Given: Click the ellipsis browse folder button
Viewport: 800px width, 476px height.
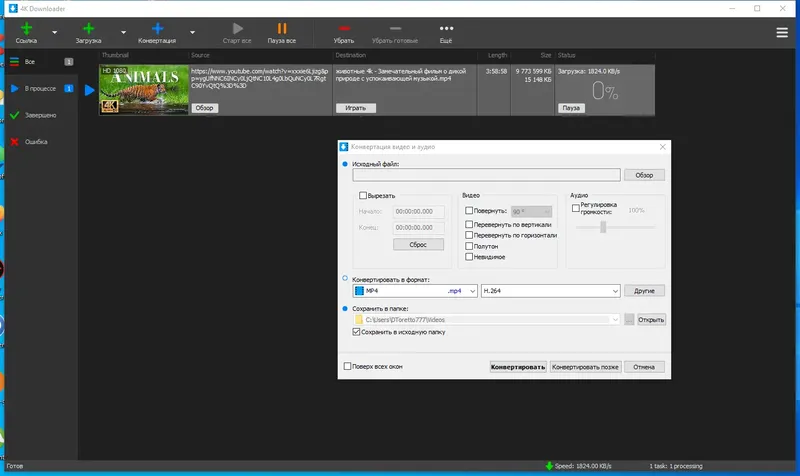Looking at the screenshot, I should [x=629, y=320].
